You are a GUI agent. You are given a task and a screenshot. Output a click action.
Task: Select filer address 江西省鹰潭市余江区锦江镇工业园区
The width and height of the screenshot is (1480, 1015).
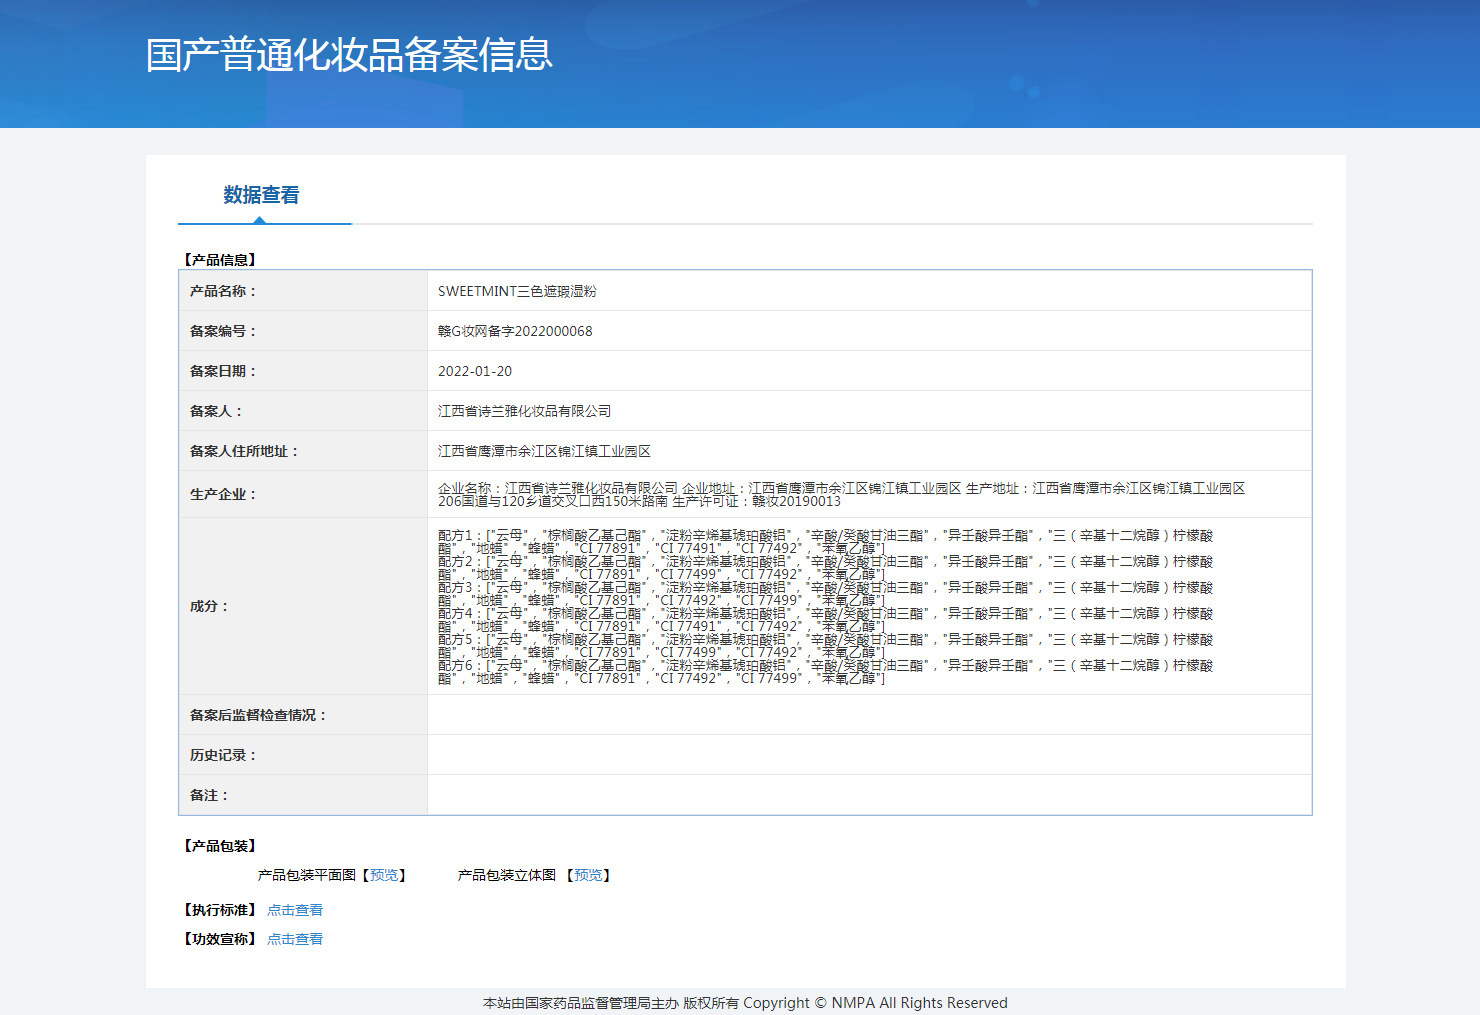pos(544,451)
